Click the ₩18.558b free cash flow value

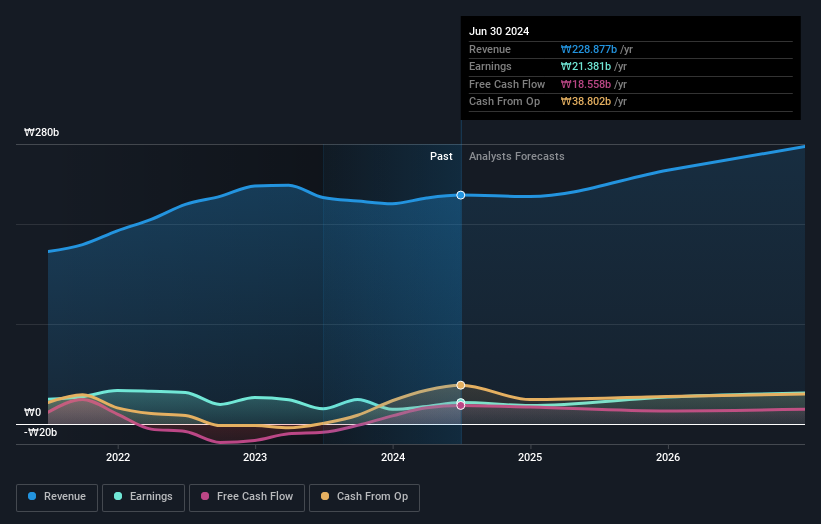tap(585, 84)
